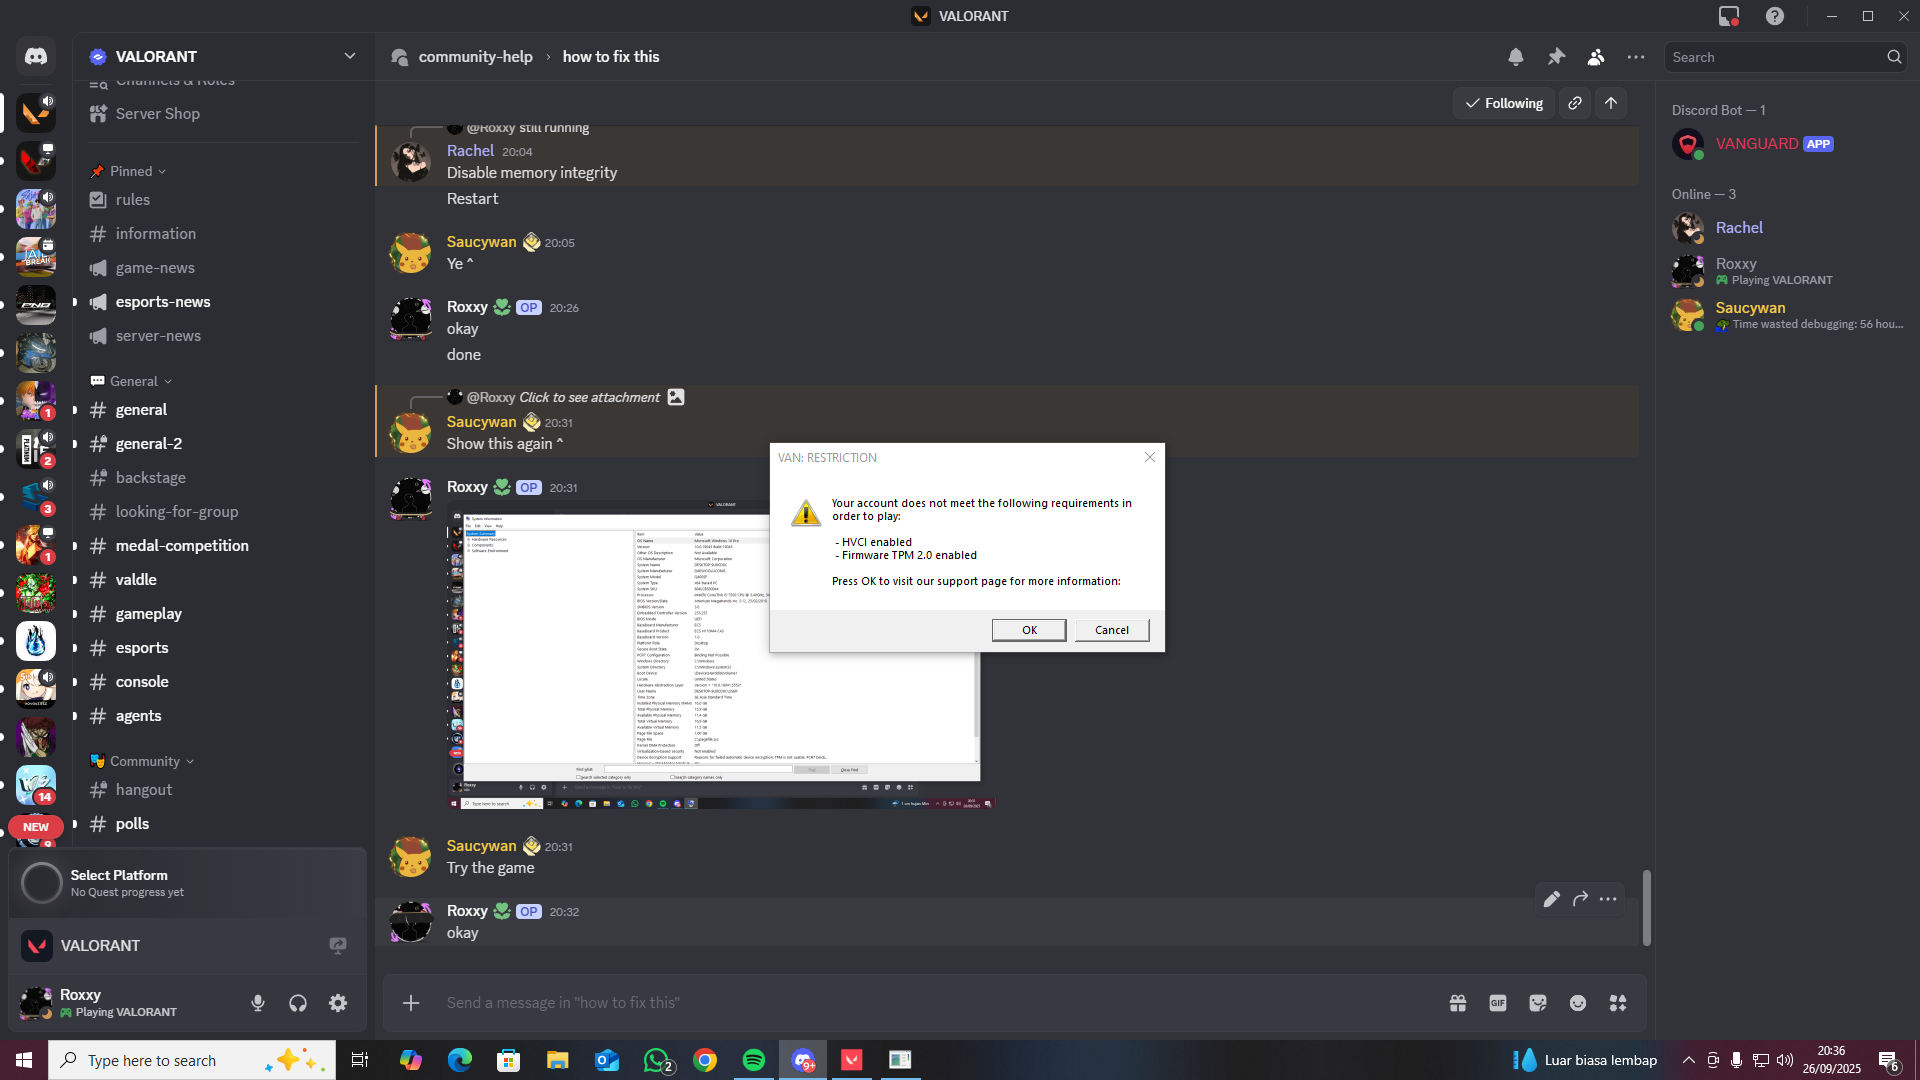The image size is (1920, 1080).
Task: Click the Cancel button in dialog
Action: (1111, 630)
